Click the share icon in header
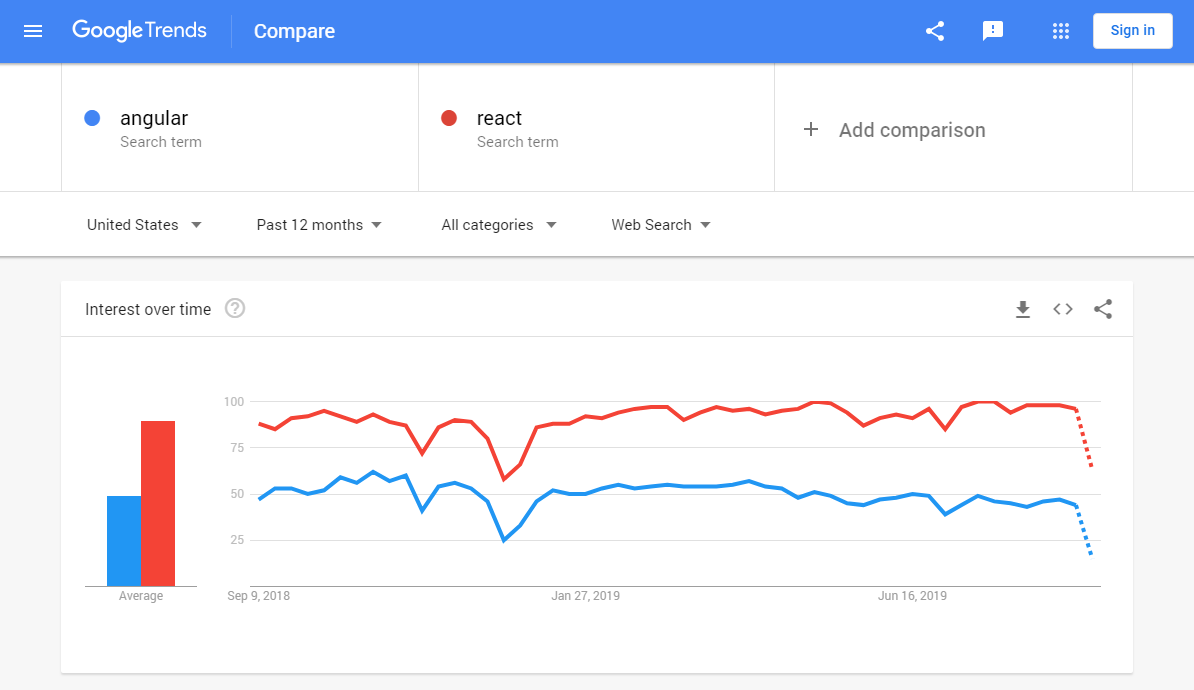The image size is (1194, 690). tap(935, 31)
